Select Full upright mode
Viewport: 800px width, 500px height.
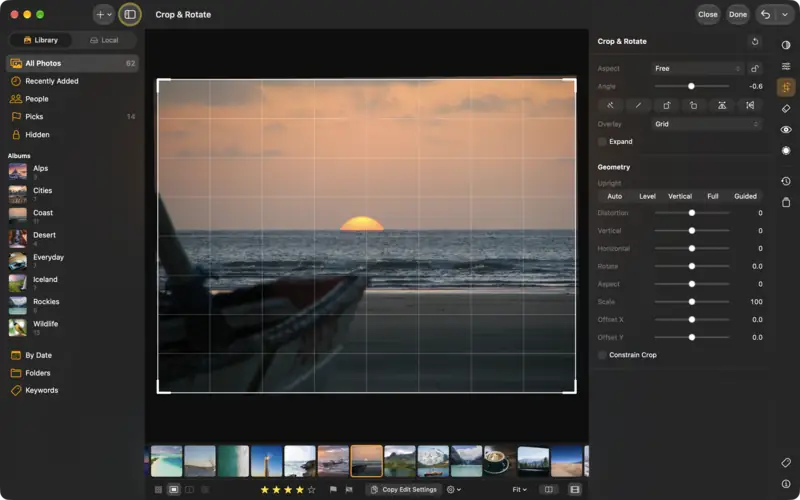713,196
